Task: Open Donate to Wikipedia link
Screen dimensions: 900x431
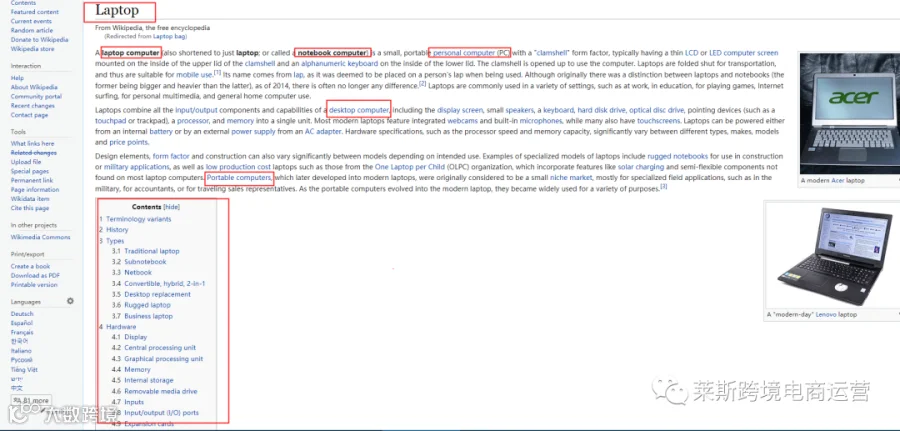Action: point(39,40)
